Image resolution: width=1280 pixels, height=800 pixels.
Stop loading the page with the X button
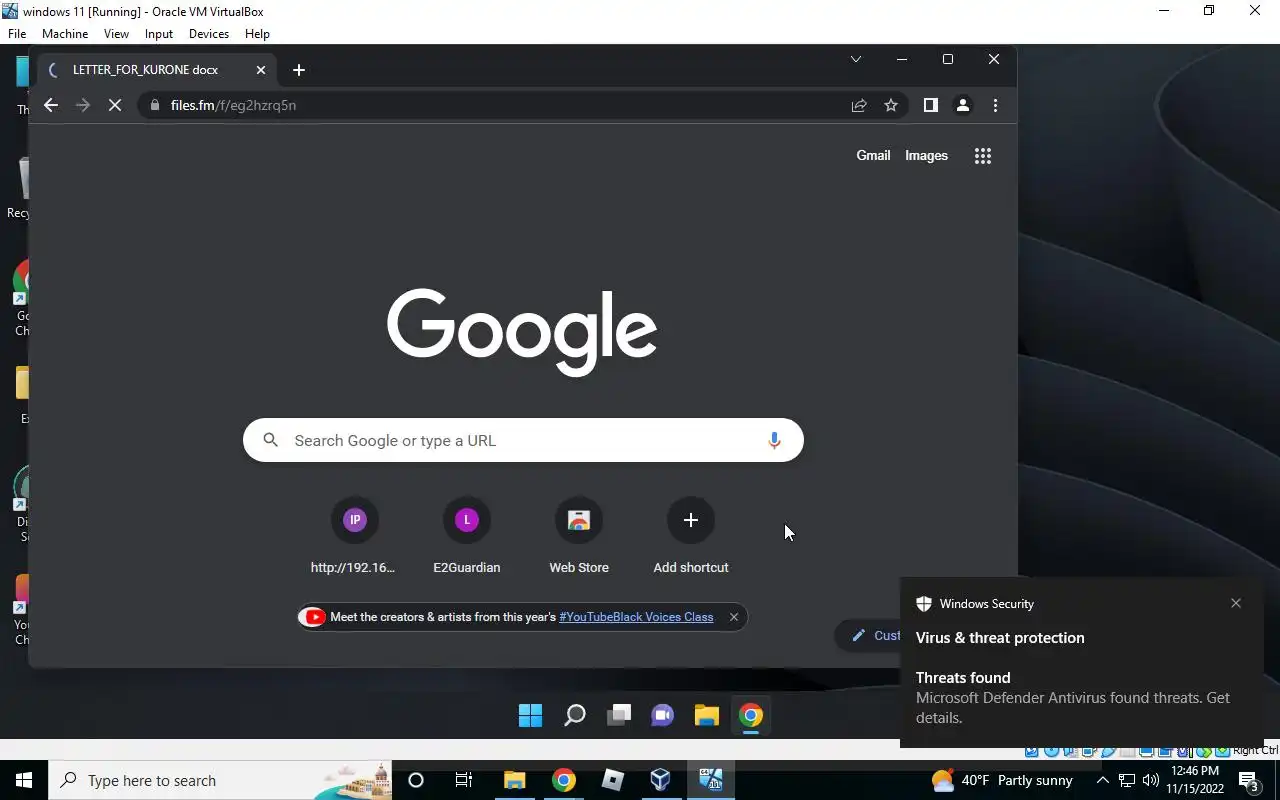115,105
